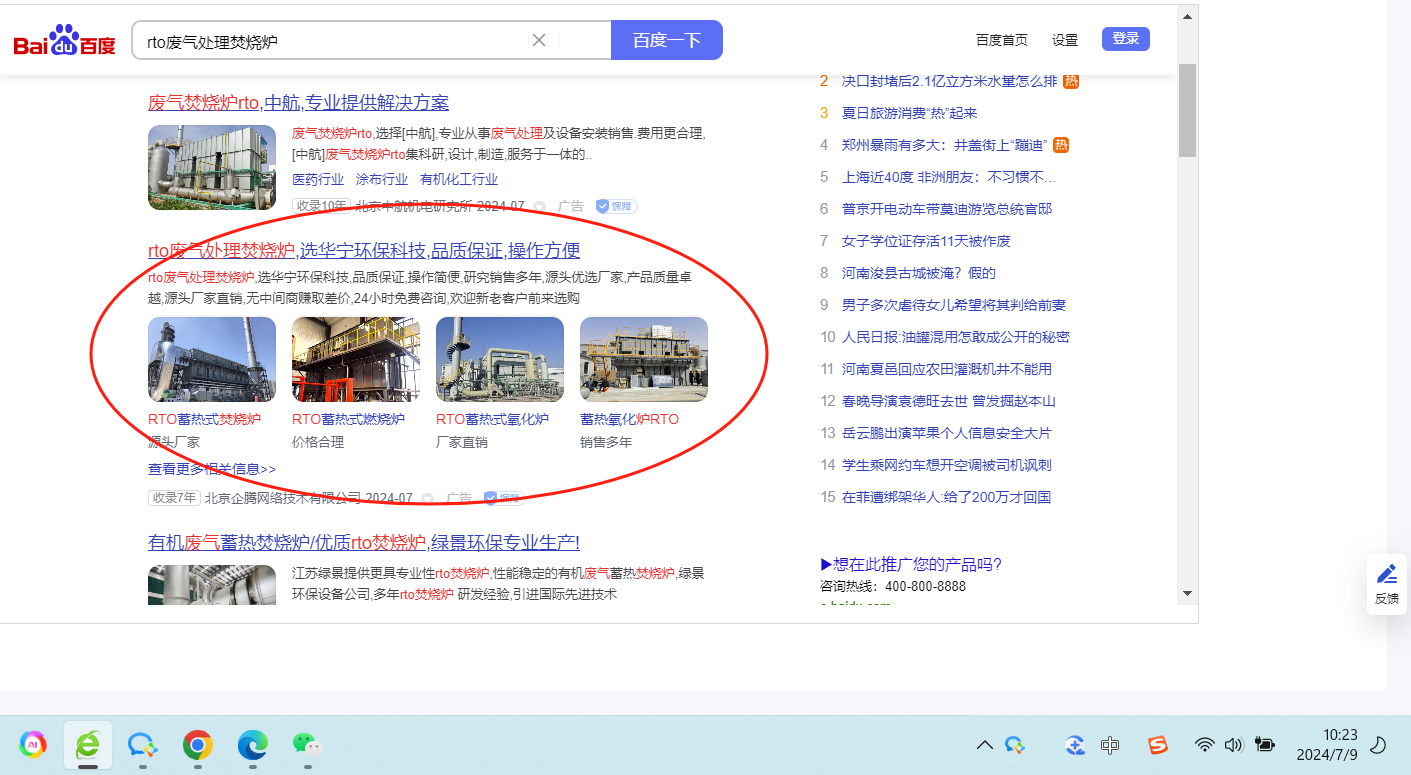Viewport: 1411px width, 775px height.
Task: Open the RTO蓄热式燃烧炉 product thumbnail
Action: (x=355, y=359)
